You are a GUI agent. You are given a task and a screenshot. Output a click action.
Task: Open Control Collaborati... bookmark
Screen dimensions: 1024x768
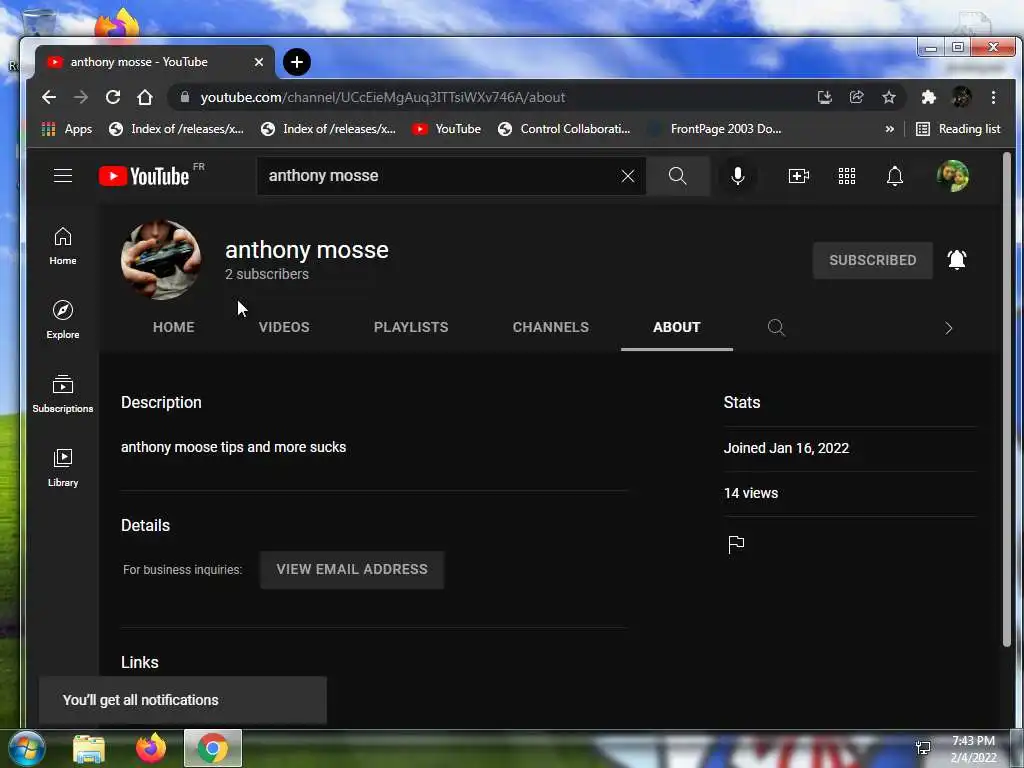coord(564,129)
